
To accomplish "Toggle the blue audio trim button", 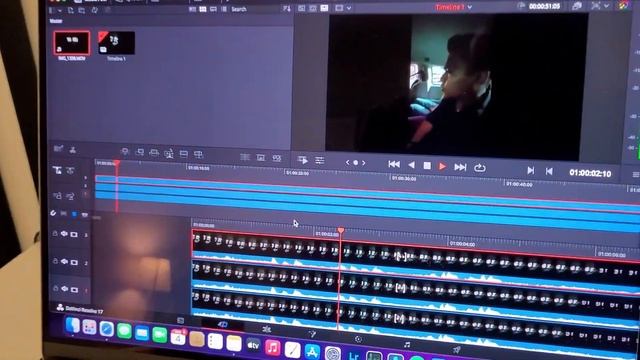I will pos(74,214).
